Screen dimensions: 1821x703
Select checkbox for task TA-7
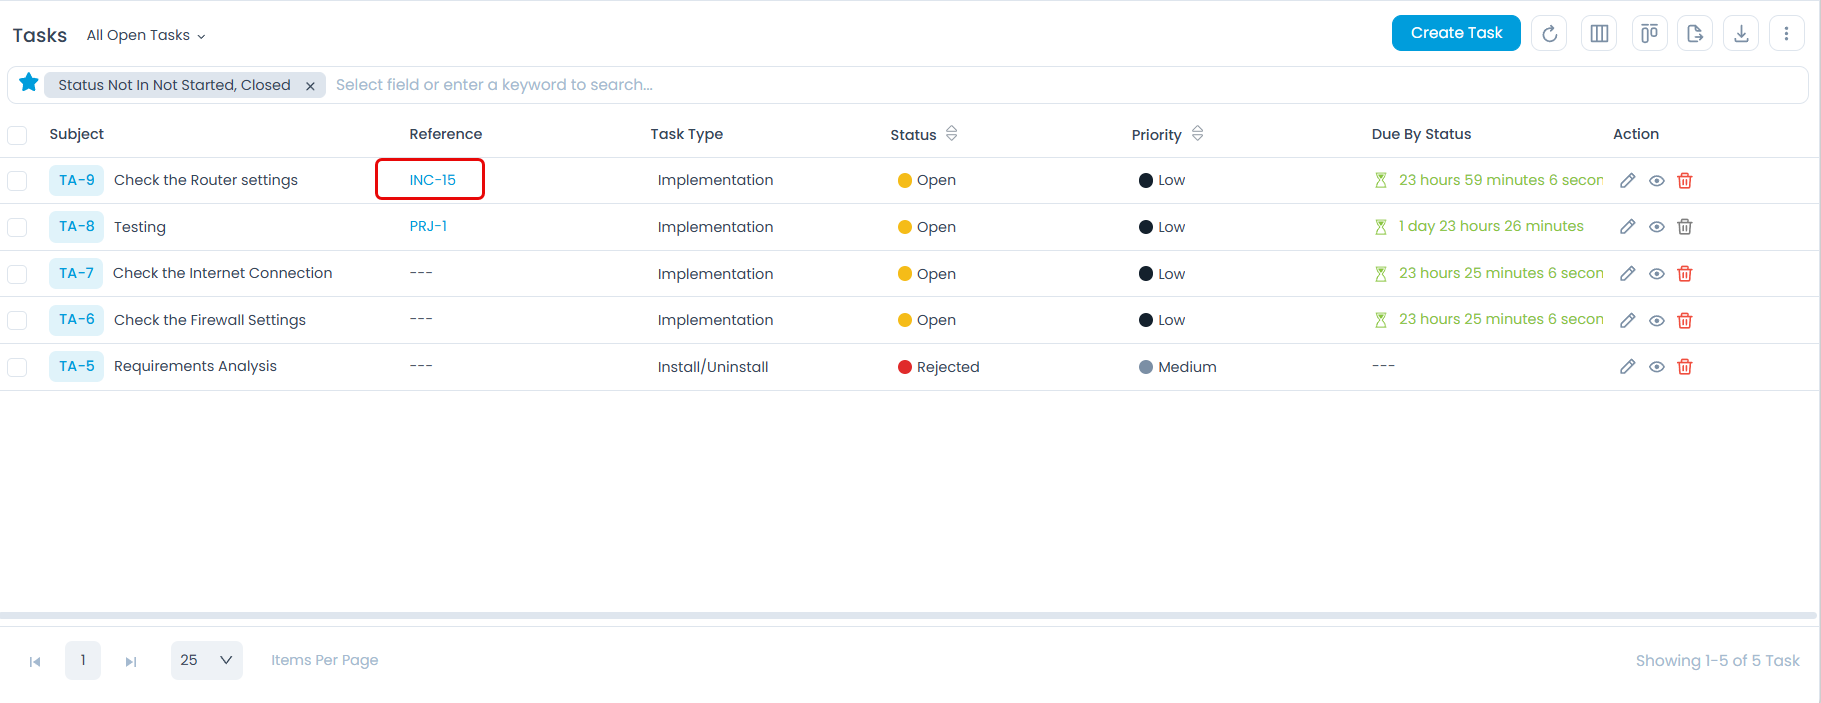click(17, 274)
